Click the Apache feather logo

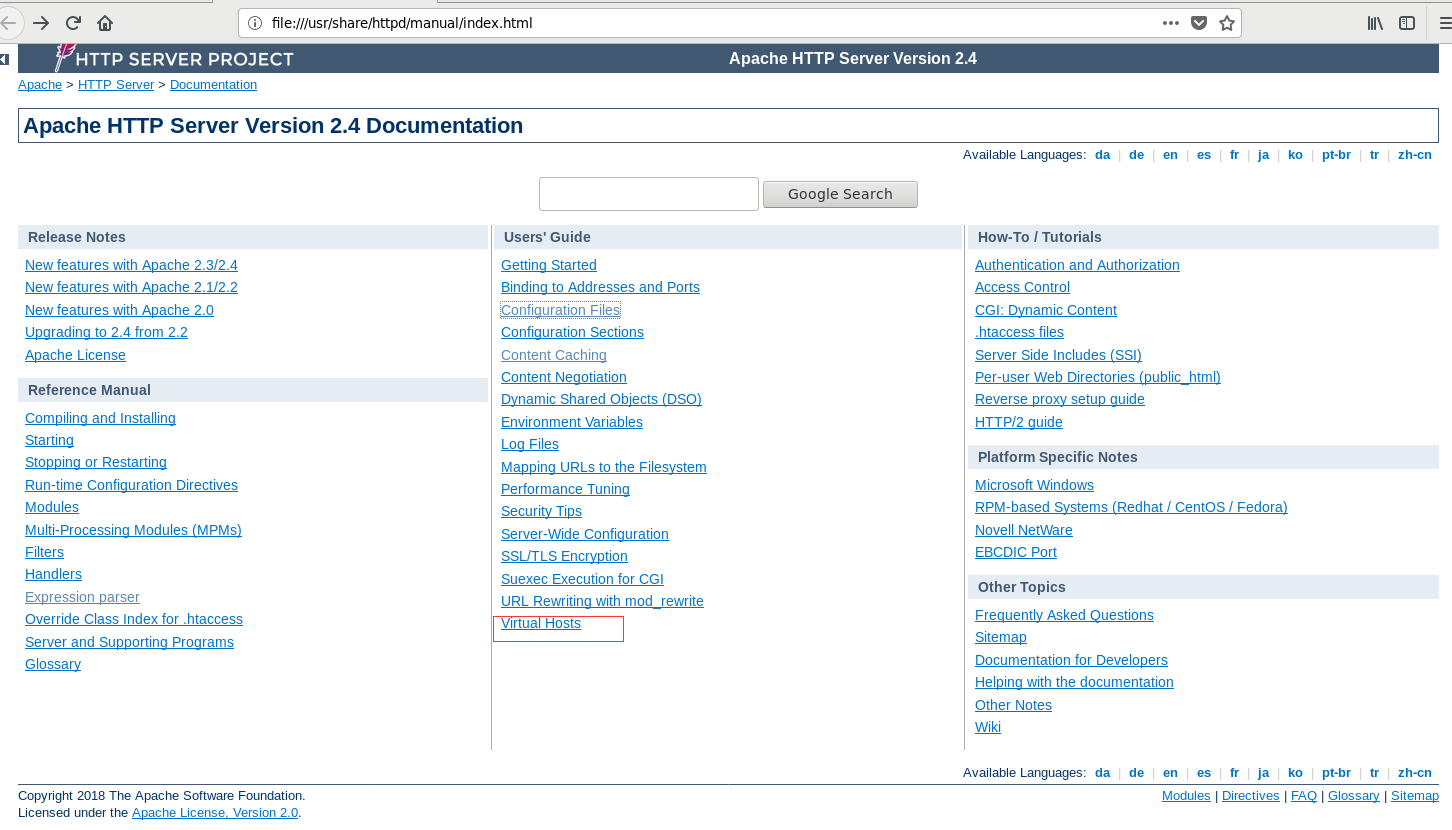pyautogui.click(x=66, y=58)
